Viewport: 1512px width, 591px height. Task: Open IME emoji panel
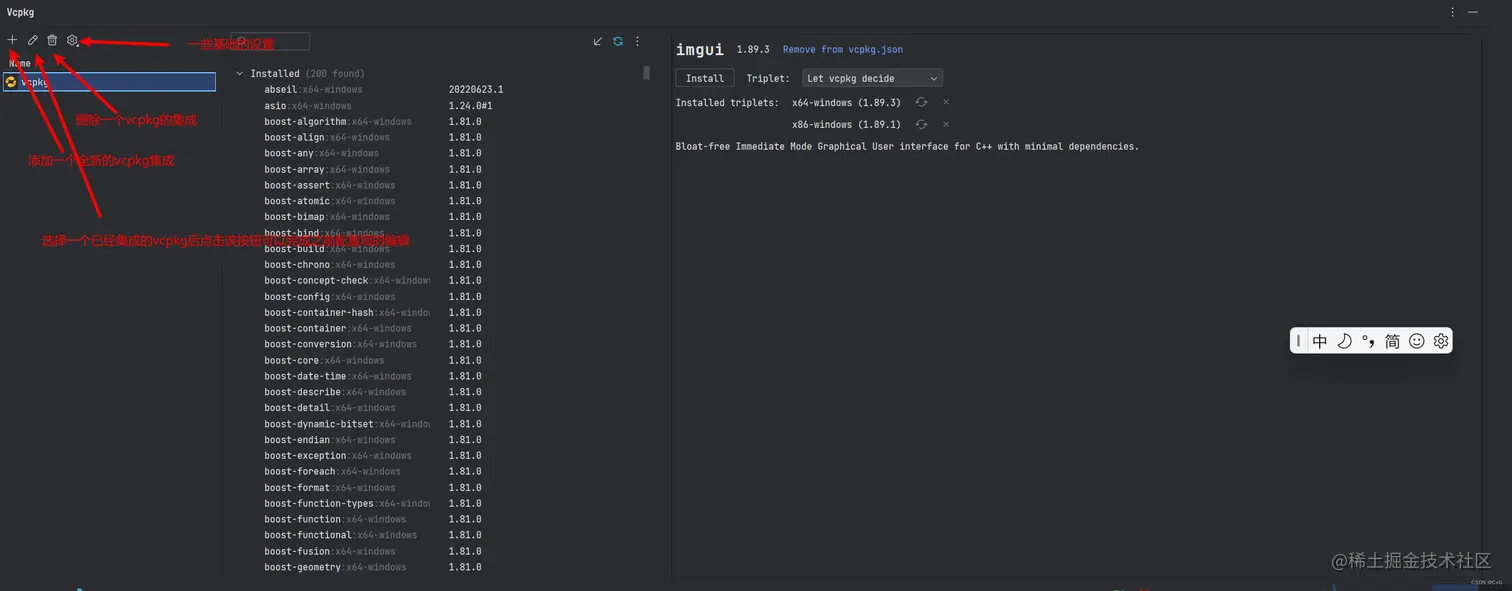click(1416, 341)
